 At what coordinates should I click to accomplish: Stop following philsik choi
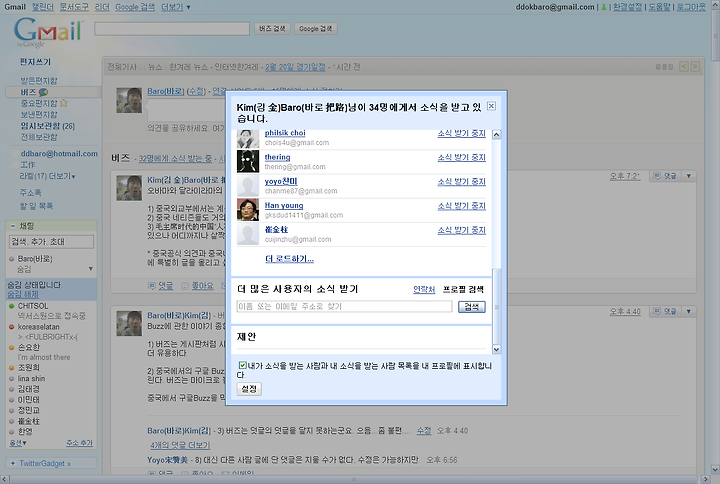click(461, 133)
